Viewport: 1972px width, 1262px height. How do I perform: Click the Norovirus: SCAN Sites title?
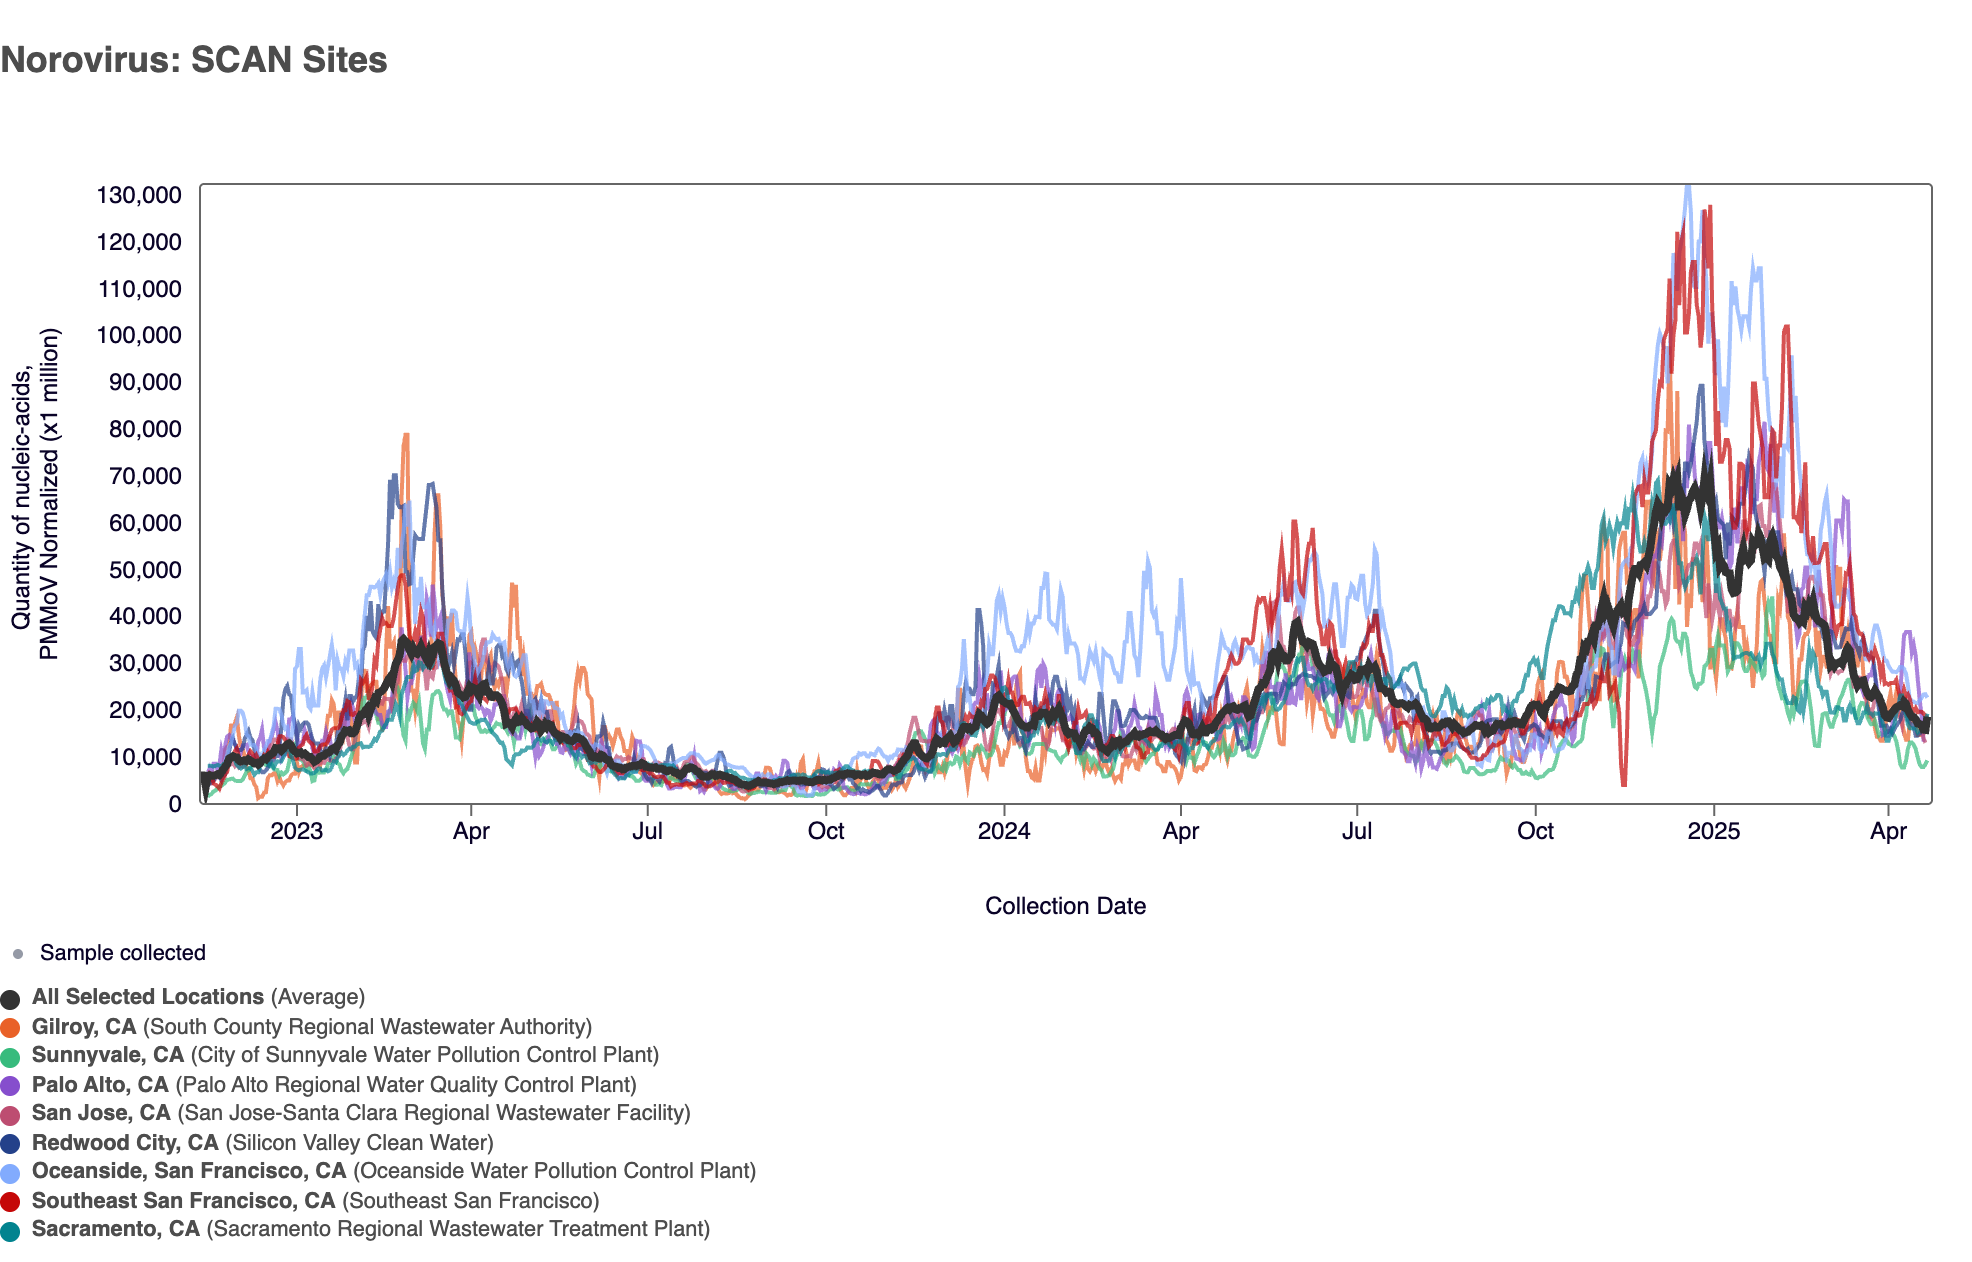point(194,60)
